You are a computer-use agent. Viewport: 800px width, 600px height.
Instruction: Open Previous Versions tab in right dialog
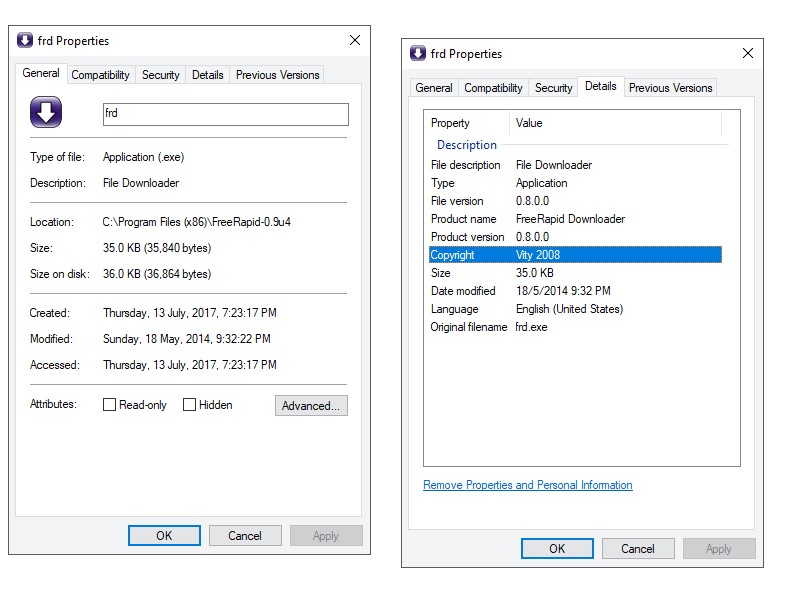(670, 88)
